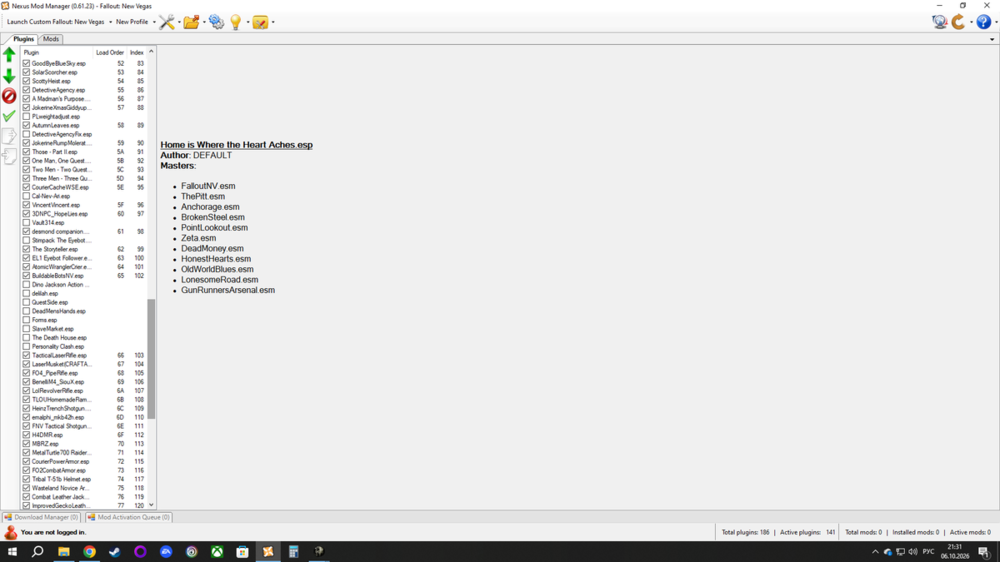
Task: Expand Launch Custom Fallout: New Vegas dropdown arrow
Action: point(110,22)
